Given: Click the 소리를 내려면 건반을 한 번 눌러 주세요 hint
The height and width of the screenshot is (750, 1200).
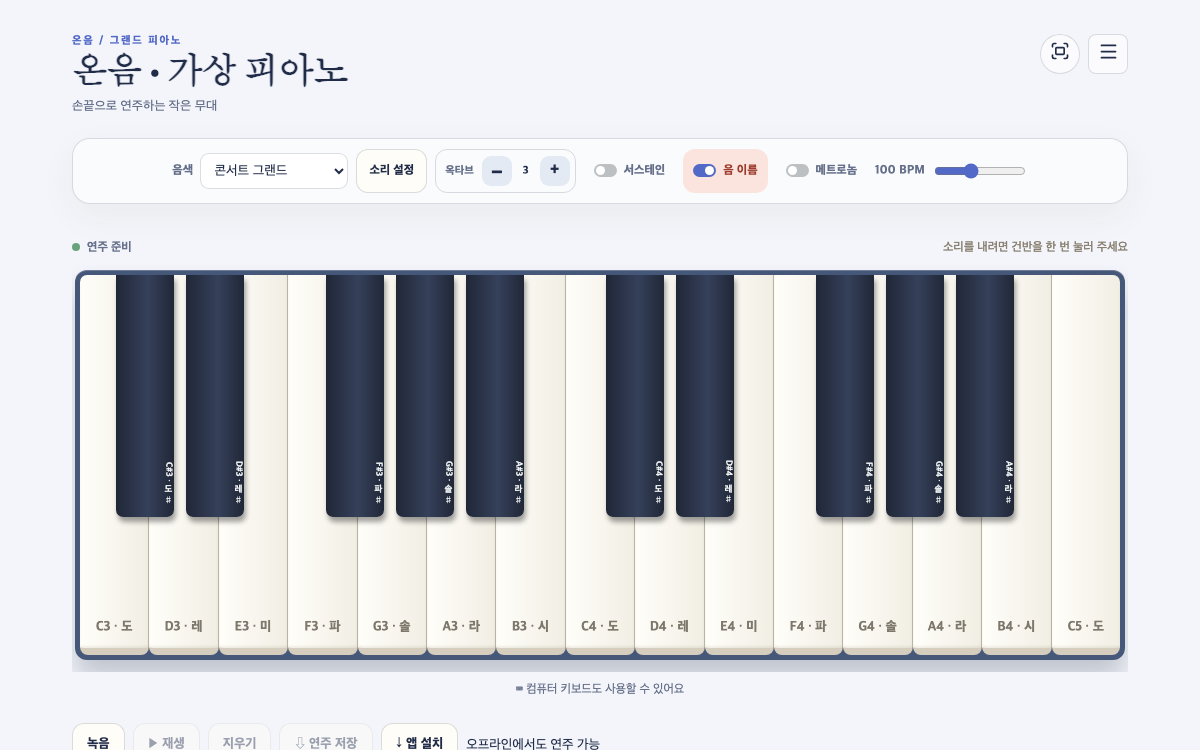Looking at the screenshot, I should pyautogui.click(x=1035, y=247).
